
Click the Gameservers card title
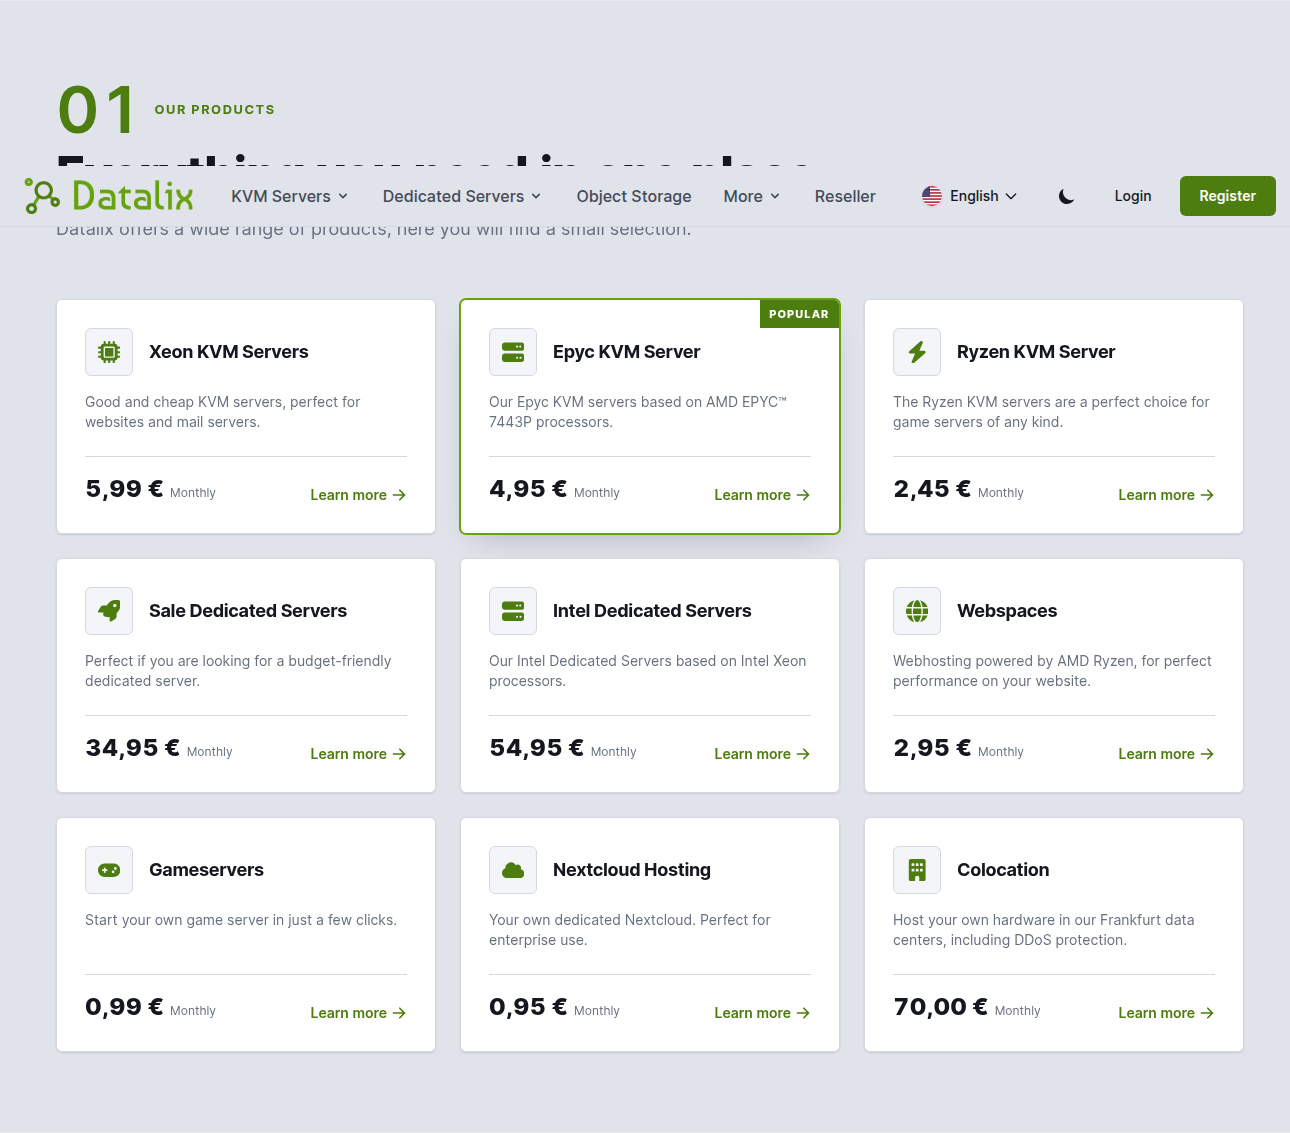[x=207, y=870]
